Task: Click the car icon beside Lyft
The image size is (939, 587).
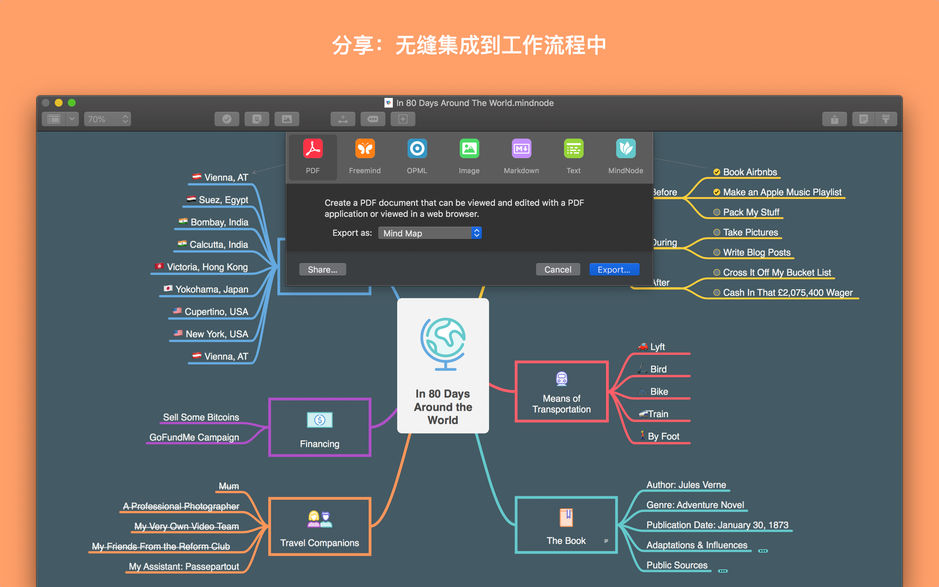Action: (643, 346)
